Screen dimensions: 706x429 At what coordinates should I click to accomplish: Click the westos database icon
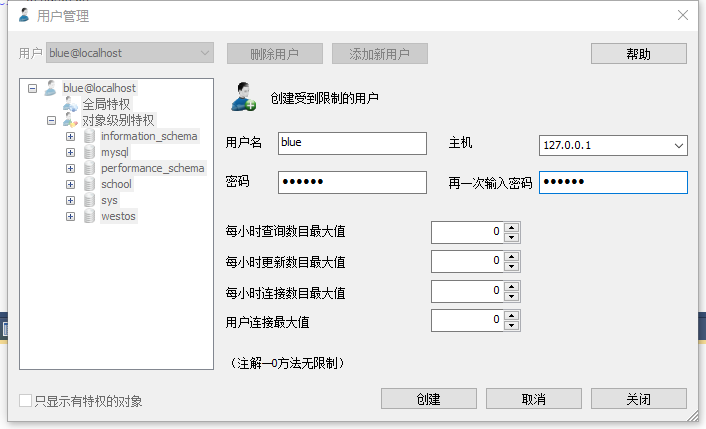point(90,216)
